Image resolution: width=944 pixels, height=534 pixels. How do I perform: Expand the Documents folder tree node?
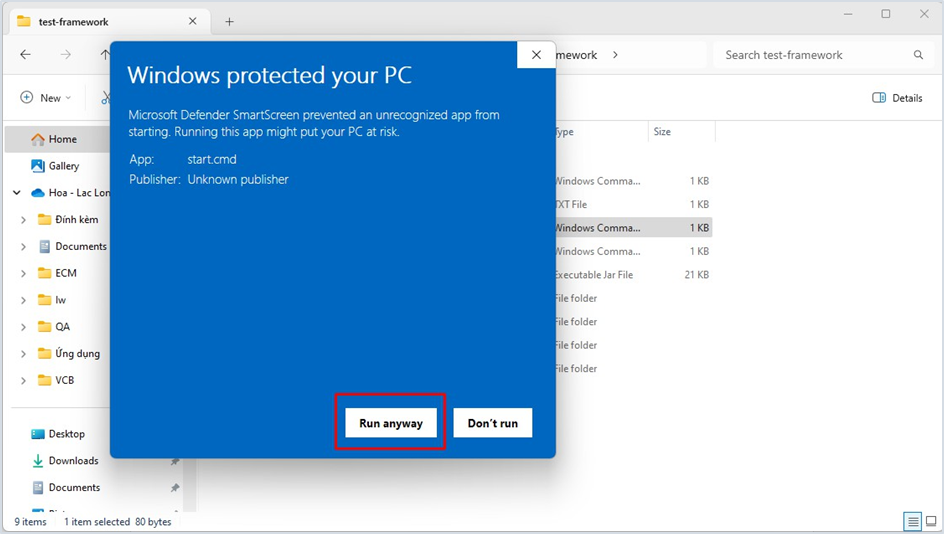pyautogui.click(x=24, y=246)
